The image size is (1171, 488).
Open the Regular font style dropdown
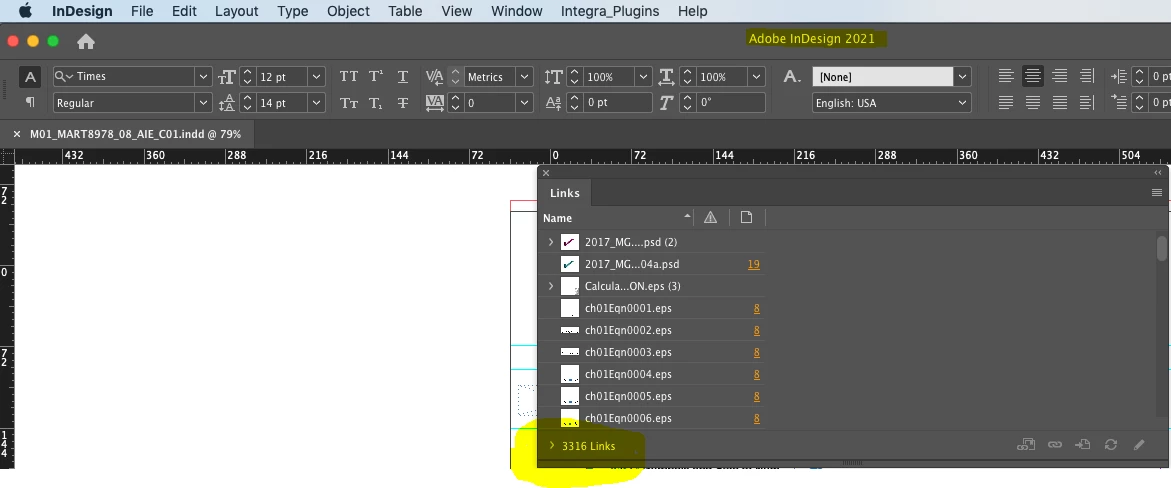coord(203,102)
